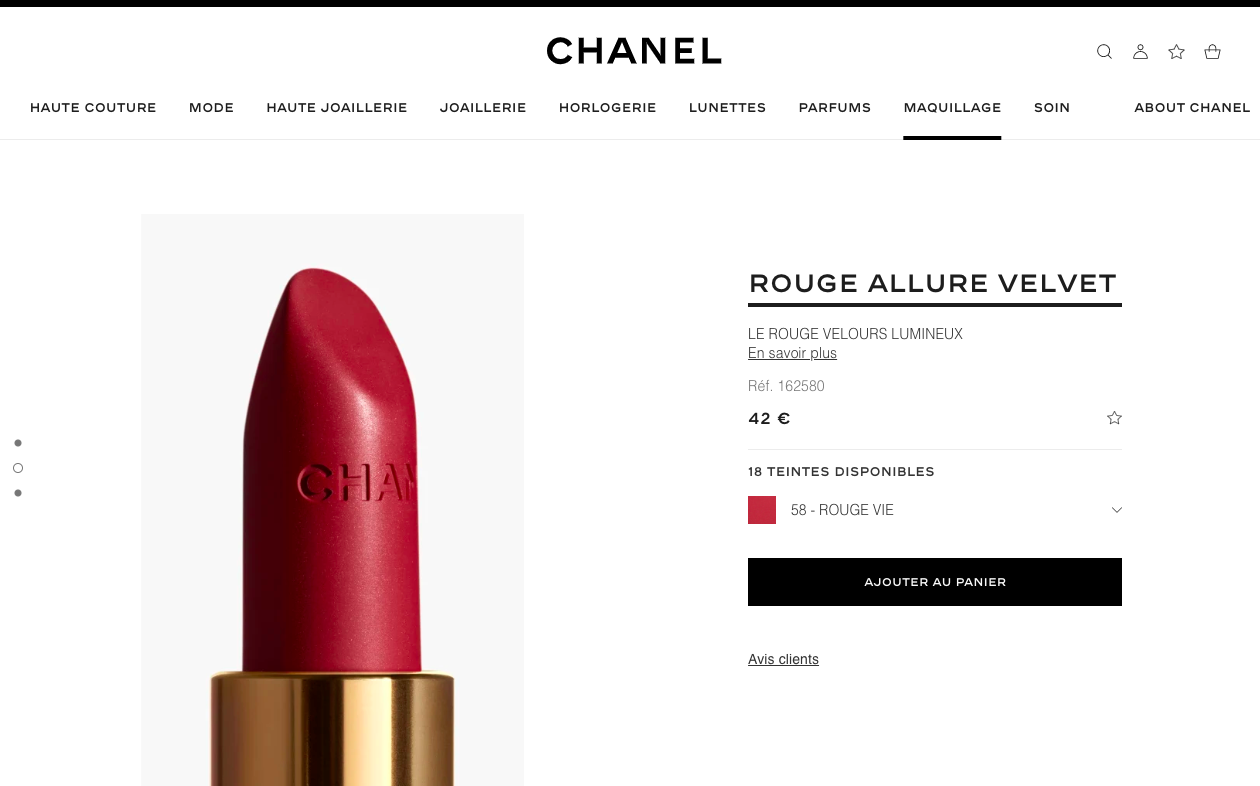Click the Rouge Vie red color swatch
The width and height of the screenshot is (1260, 786).
coord(762,510)
